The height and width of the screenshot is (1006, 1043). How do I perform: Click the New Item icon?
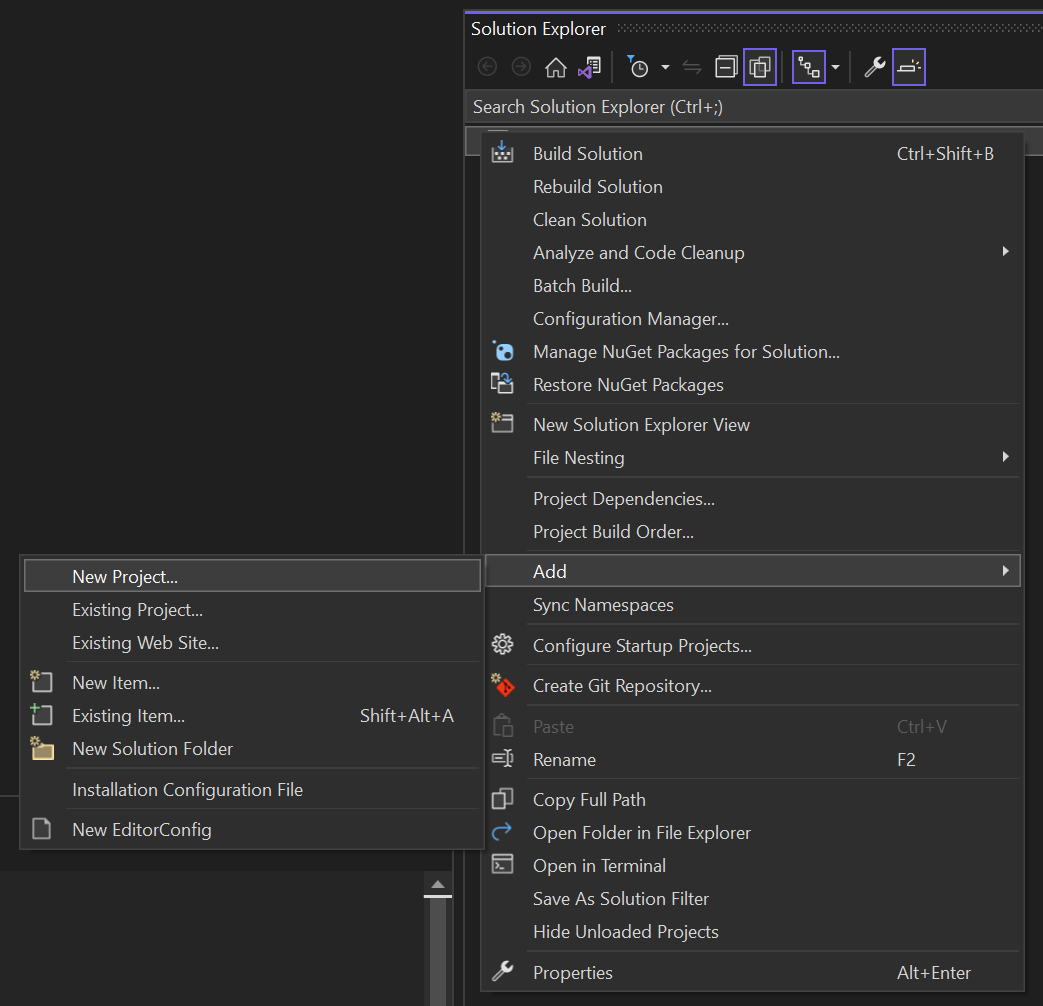pyautogui.click(x=41, y=681)
